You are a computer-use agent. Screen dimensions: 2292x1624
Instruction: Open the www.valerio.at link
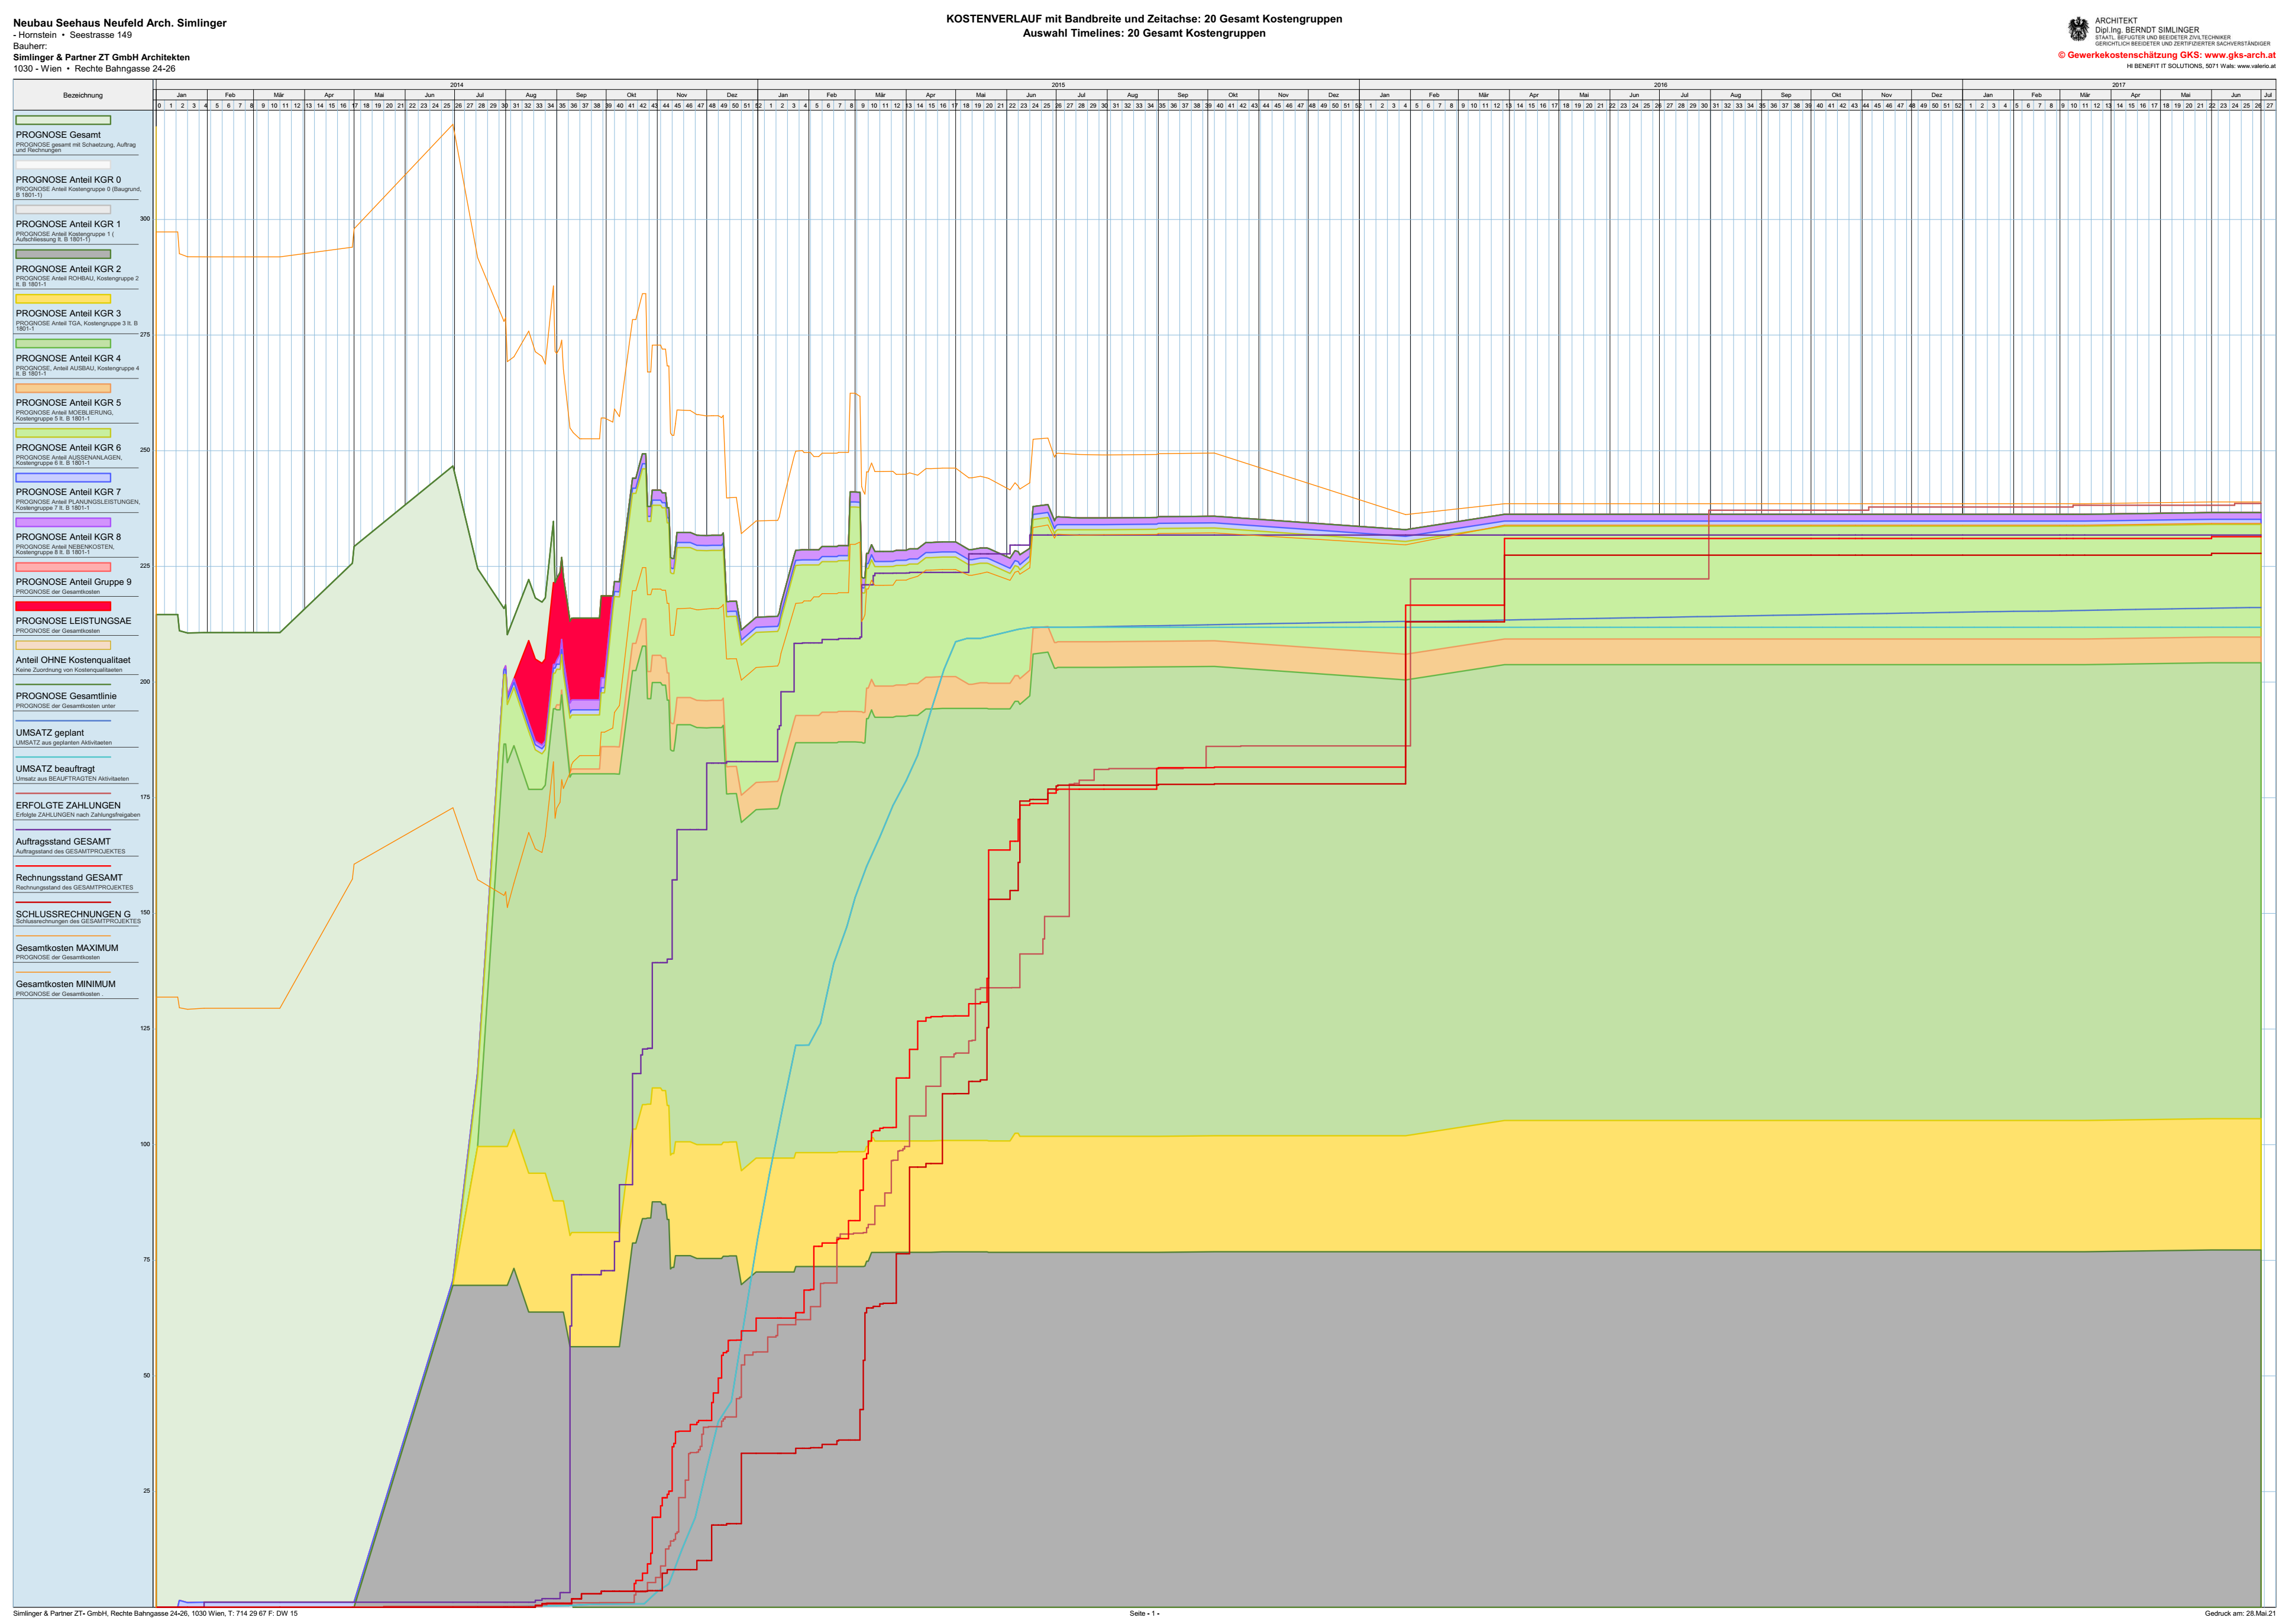tap(2256, 66)
